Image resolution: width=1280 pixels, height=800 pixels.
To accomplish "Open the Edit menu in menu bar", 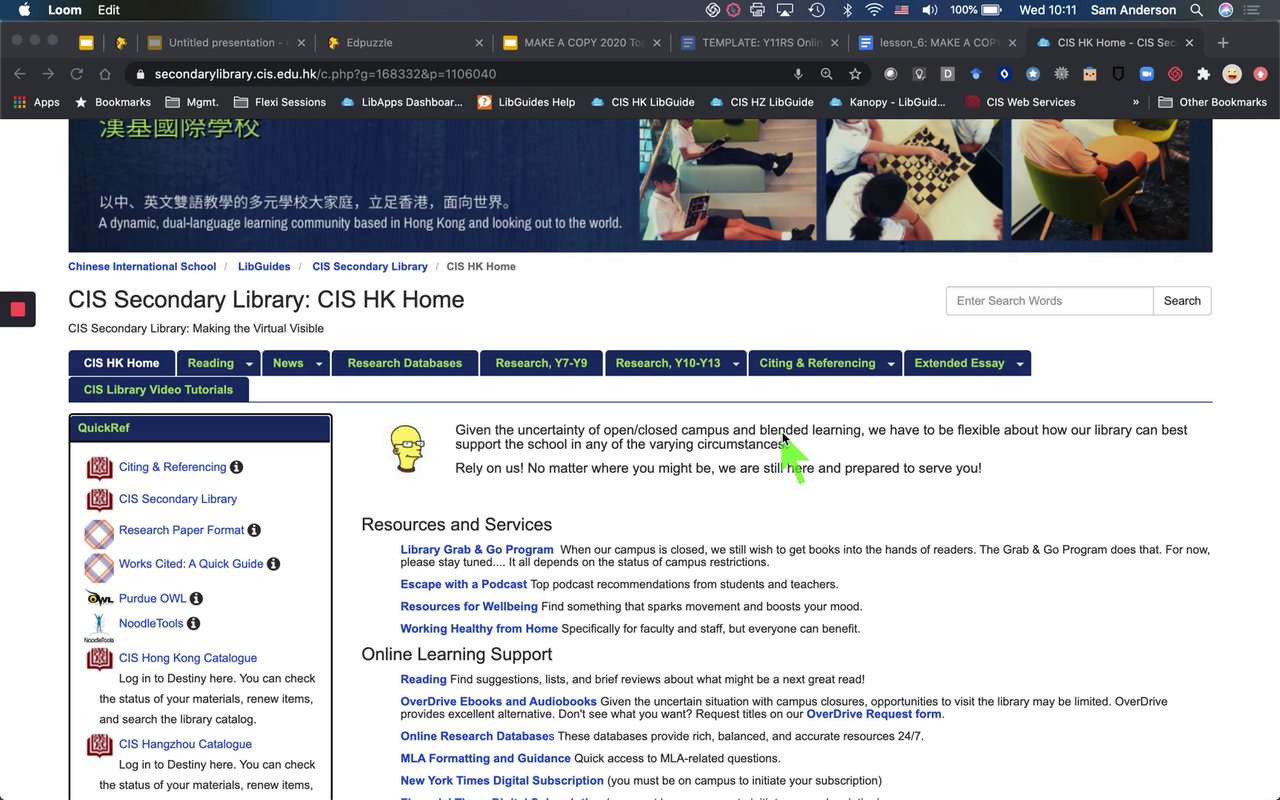I will click(109, 10).
